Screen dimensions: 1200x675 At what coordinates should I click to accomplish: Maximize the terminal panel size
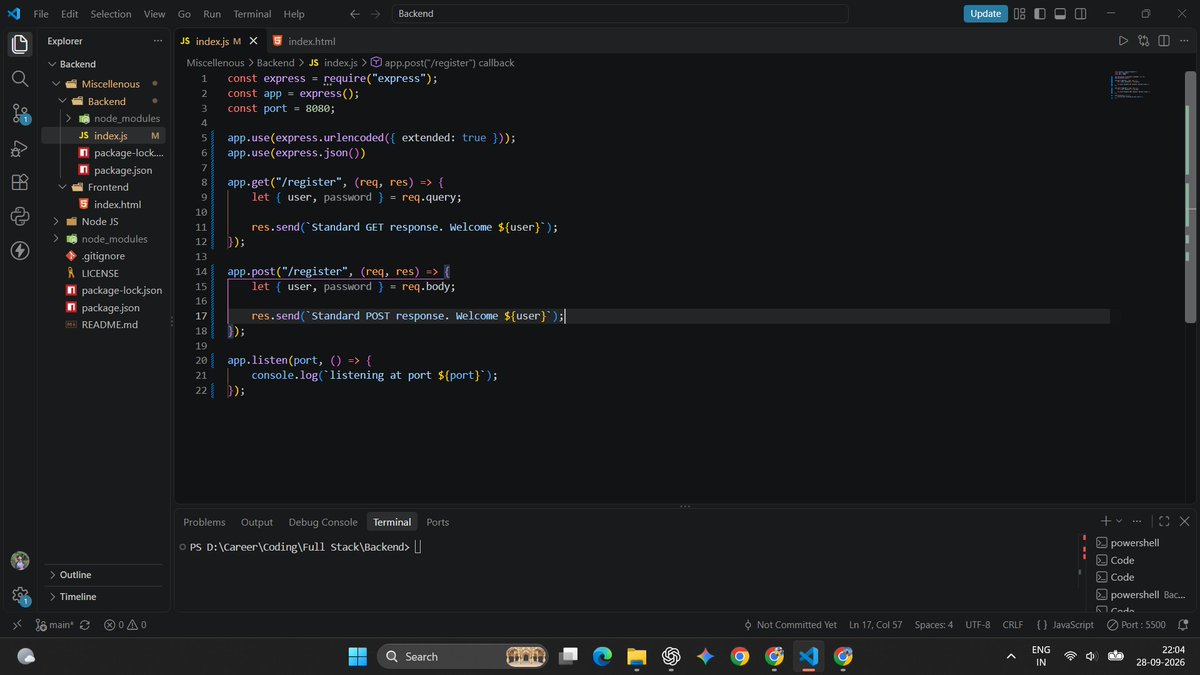pyautogui.click(x=1164, y=521)
